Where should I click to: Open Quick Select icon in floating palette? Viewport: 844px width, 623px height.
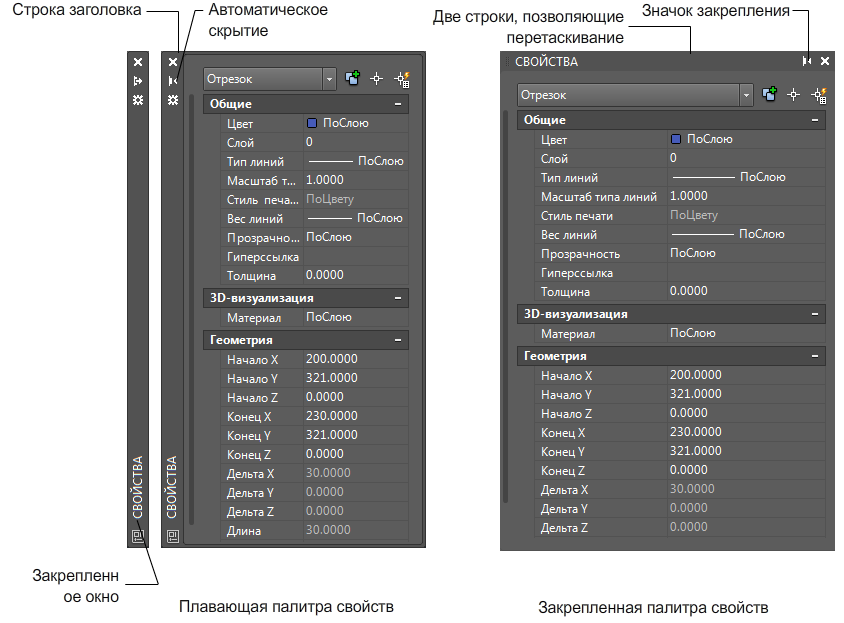coord(402,79)
